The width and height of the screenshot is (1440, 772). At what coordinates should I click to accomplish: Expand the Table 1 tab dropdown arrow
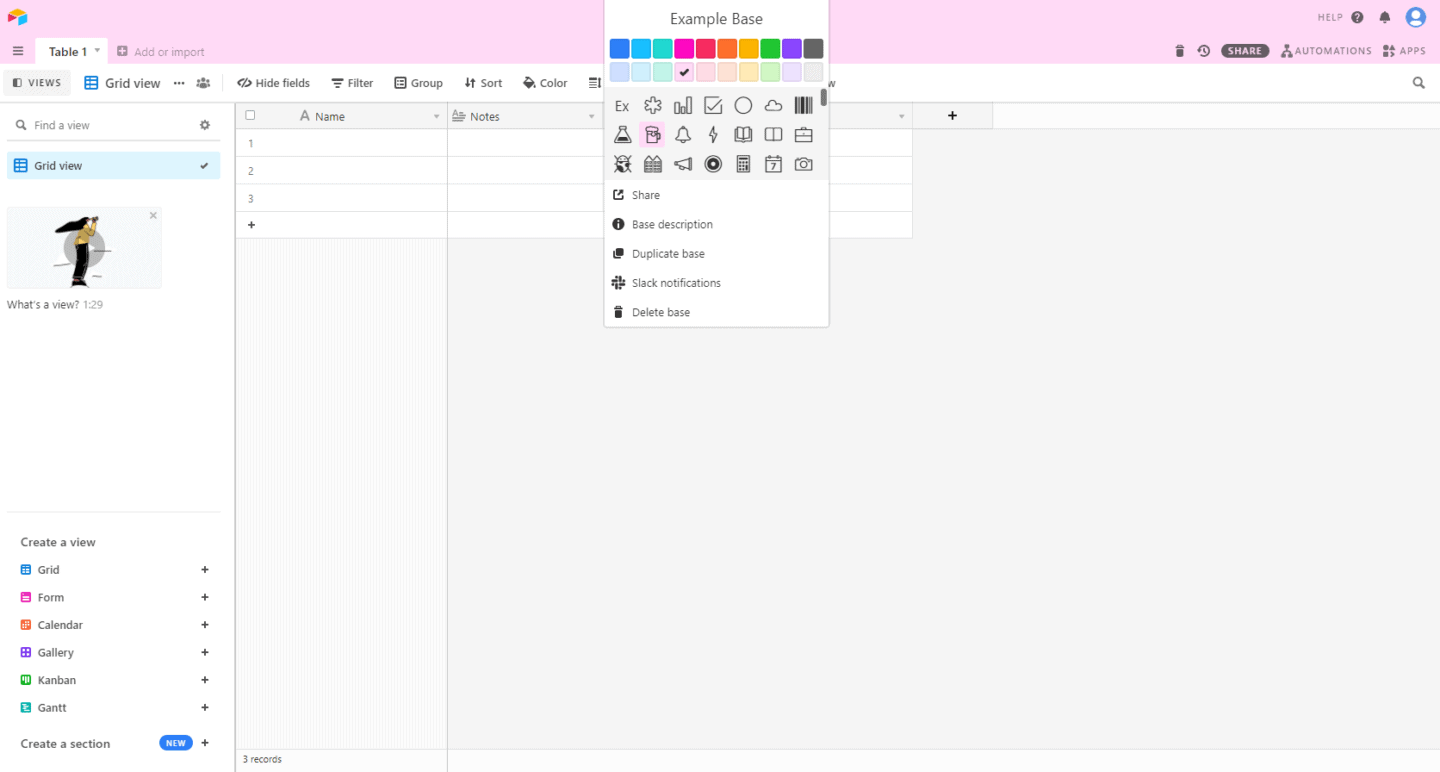click(x=97, y=51)
